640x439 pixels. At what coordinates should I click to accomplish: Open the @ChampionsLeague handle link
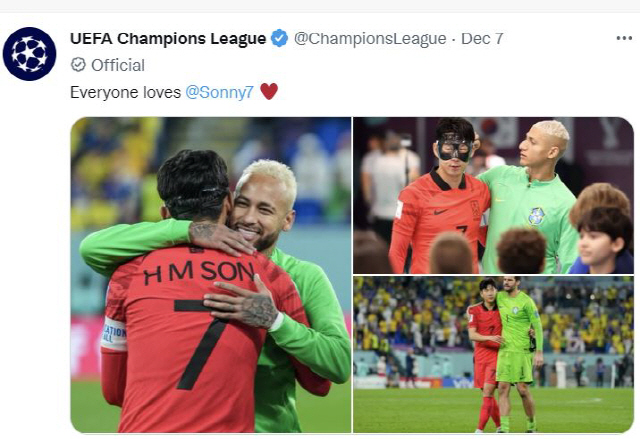click(x=370, y=39)
